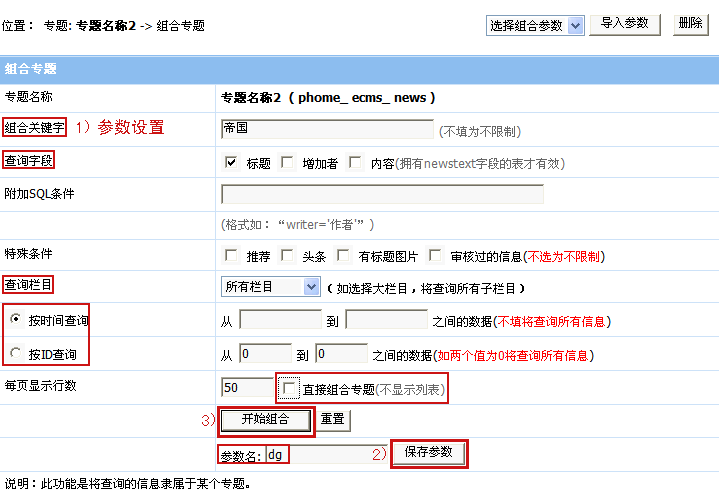This screenshot has height=497, width=719.
Task: Click the 开始组合 button
Action: coord(265,419)
